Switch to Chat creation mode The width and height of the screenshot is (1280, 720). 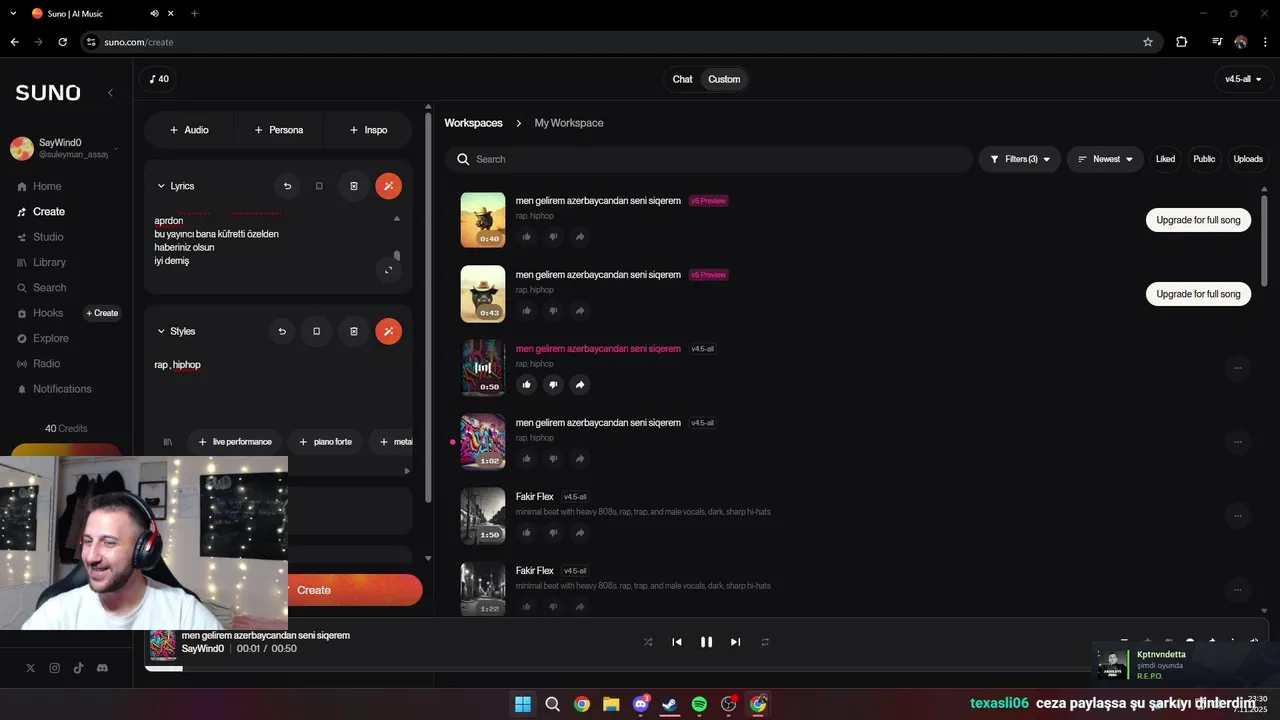point(682,79)
